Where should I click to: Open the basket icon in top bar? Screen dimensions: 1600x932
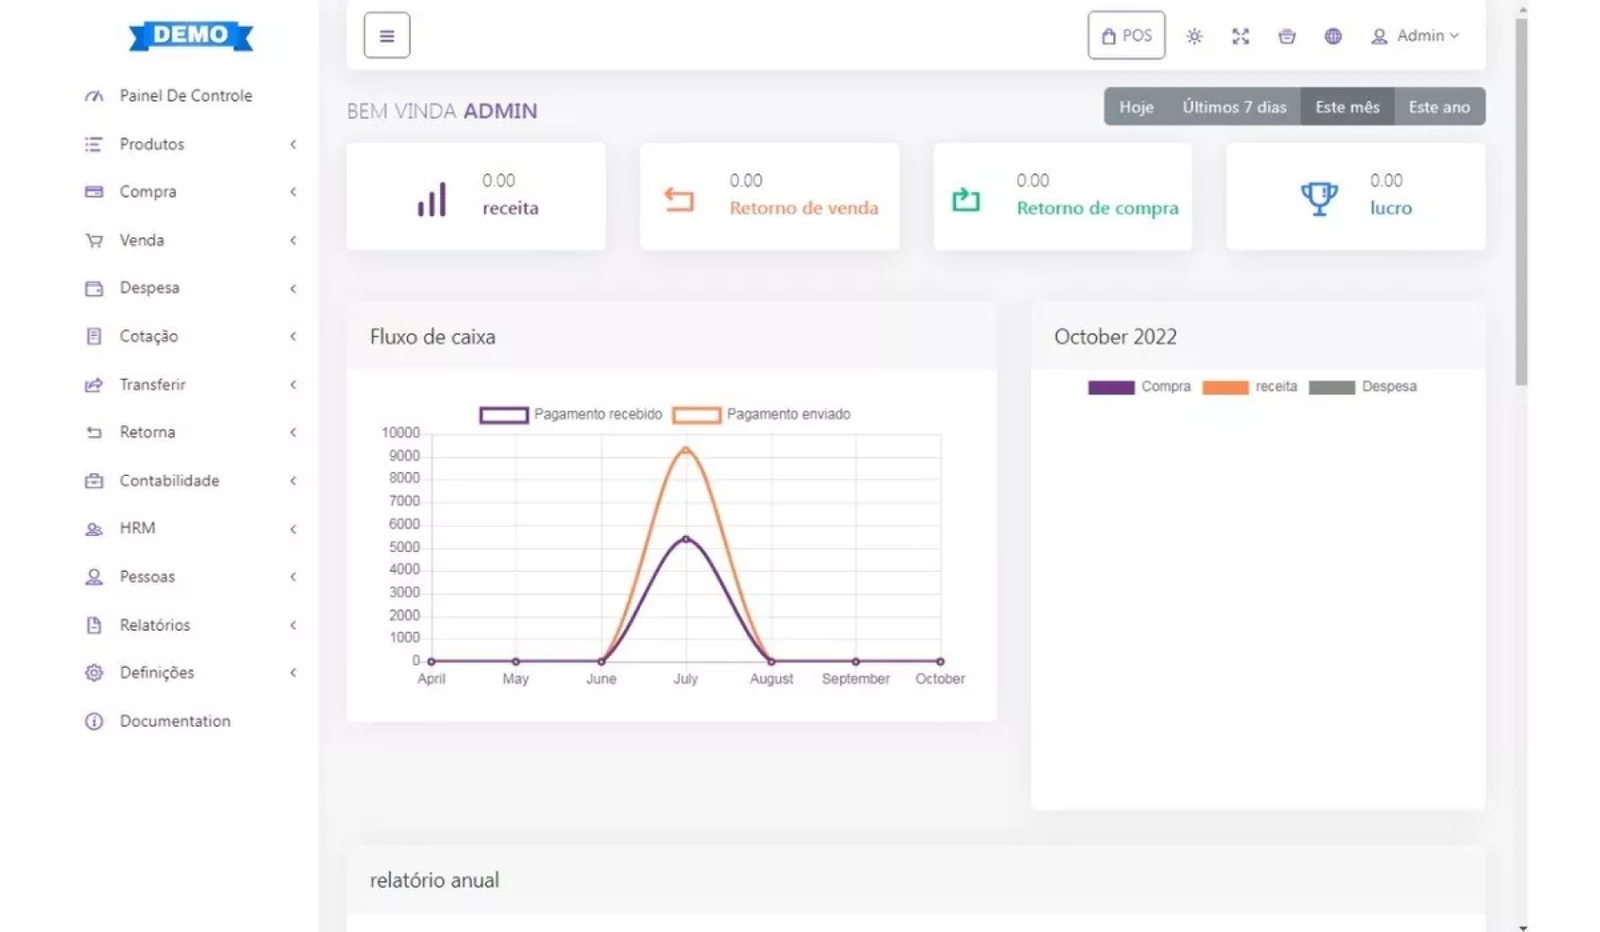tap(1286, 37)
